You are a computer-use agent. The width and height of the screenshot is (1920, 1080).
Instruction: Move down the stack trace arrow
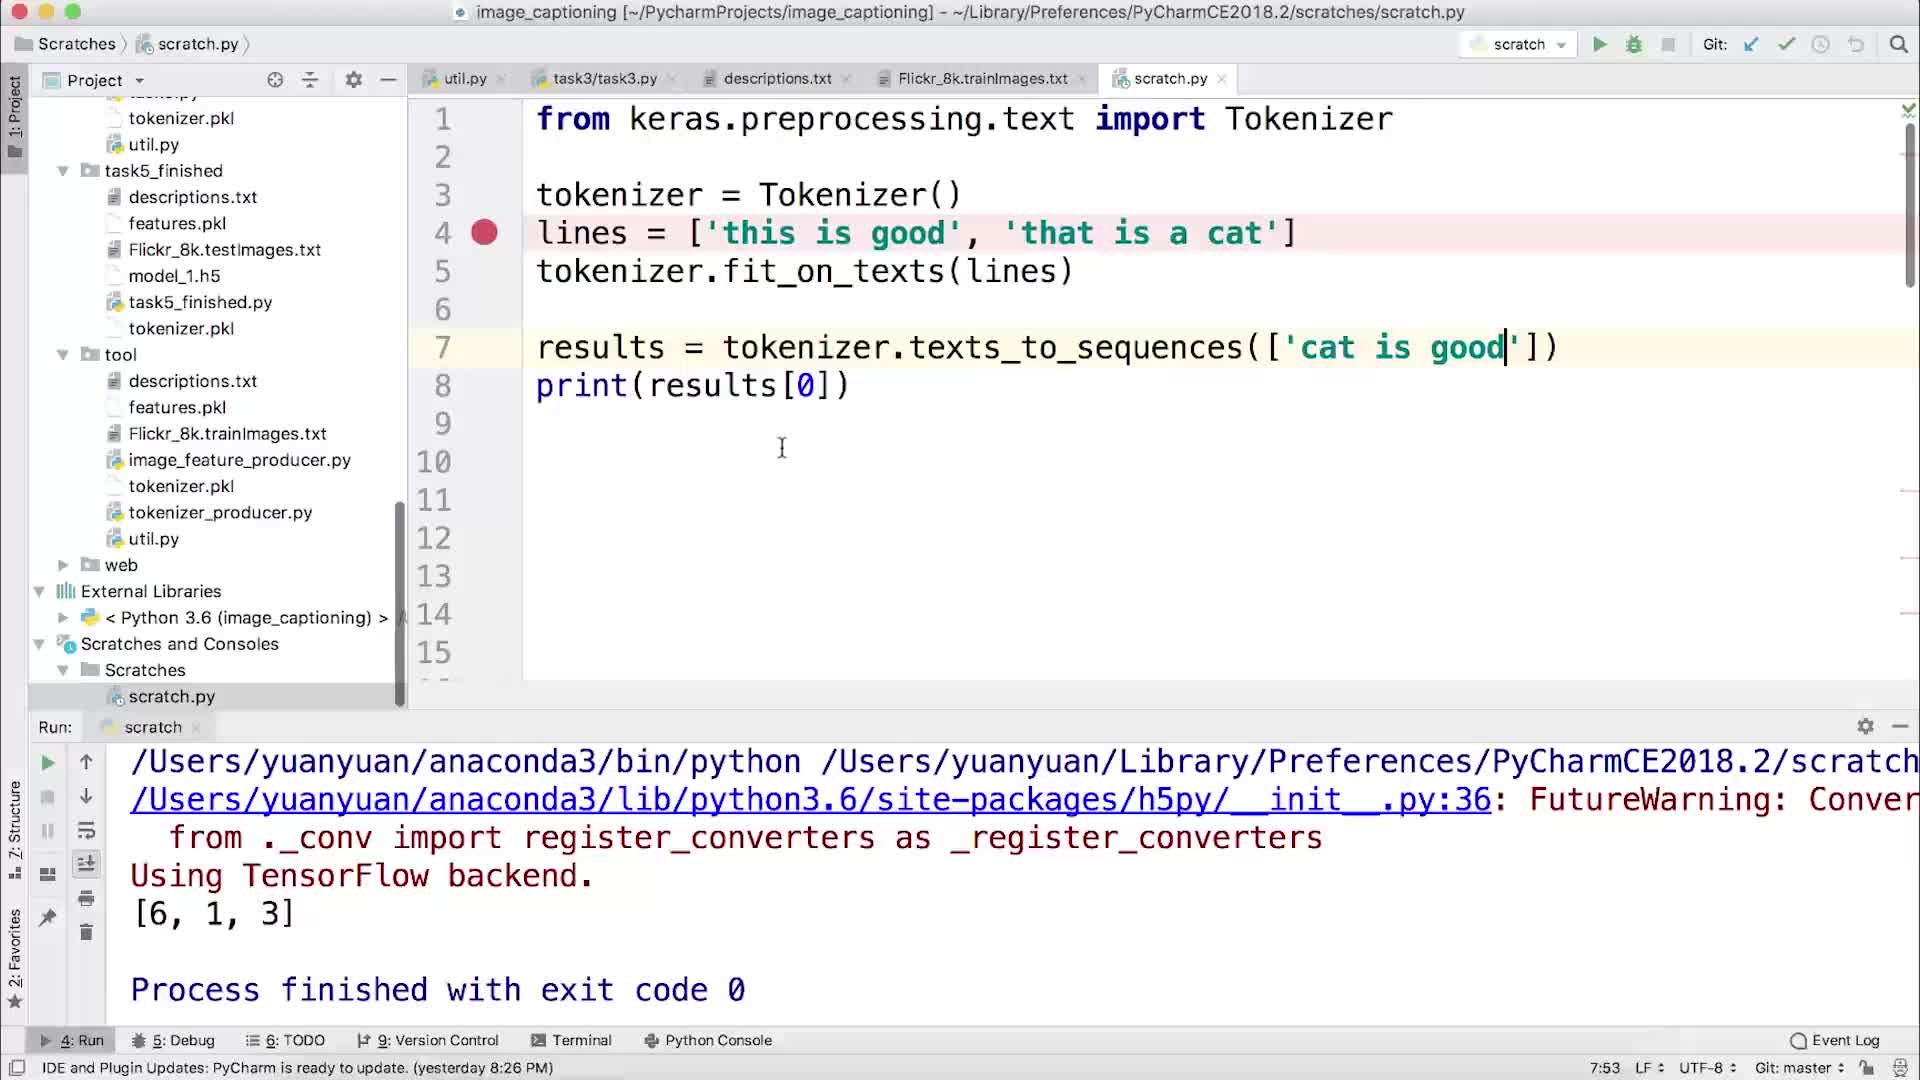click(86, 796)
